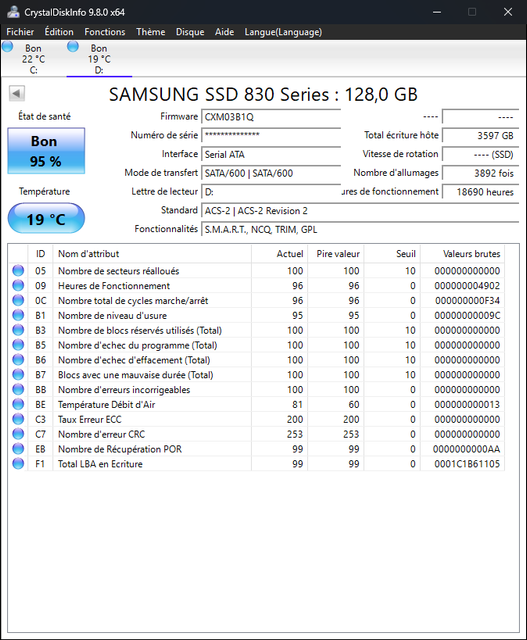Close the CrystalDiskInfo window
This screenshot has height=640, width=527.
point(508,12)
